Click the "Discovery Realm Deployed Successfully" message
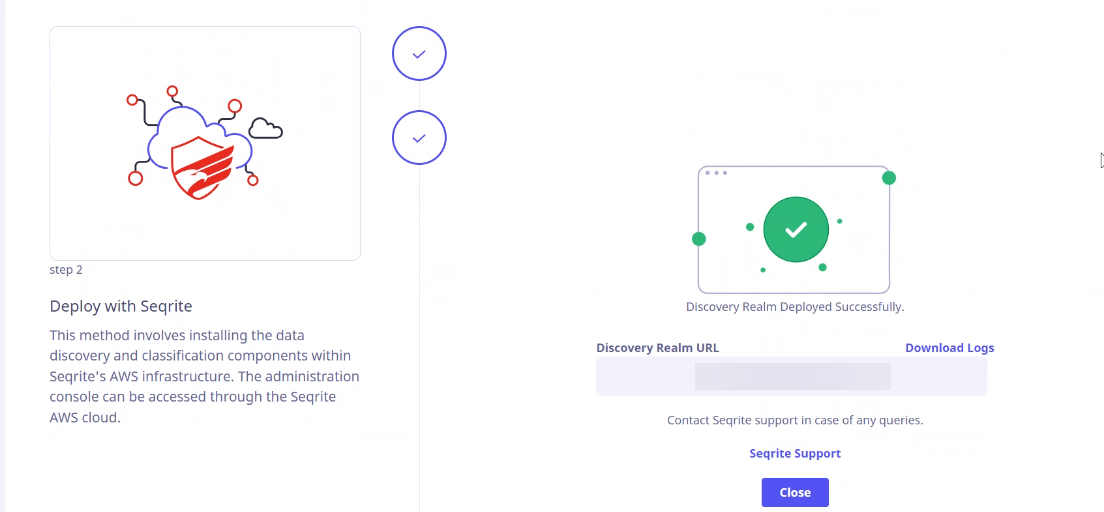This screenshot has width=1104, height=512. 795,307
